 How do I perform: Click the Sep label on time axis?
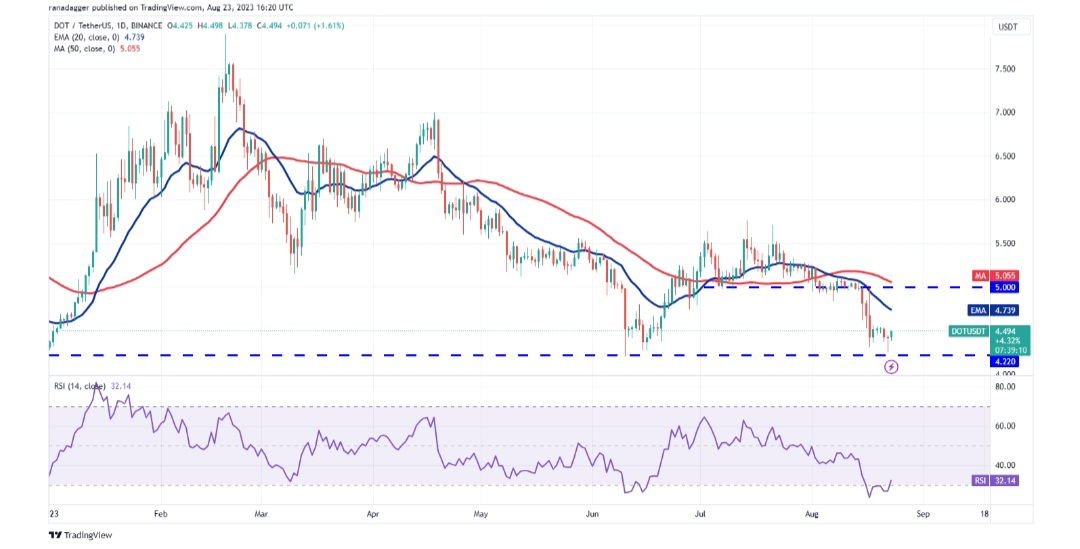pyautogui.click(x=922, y=511)
